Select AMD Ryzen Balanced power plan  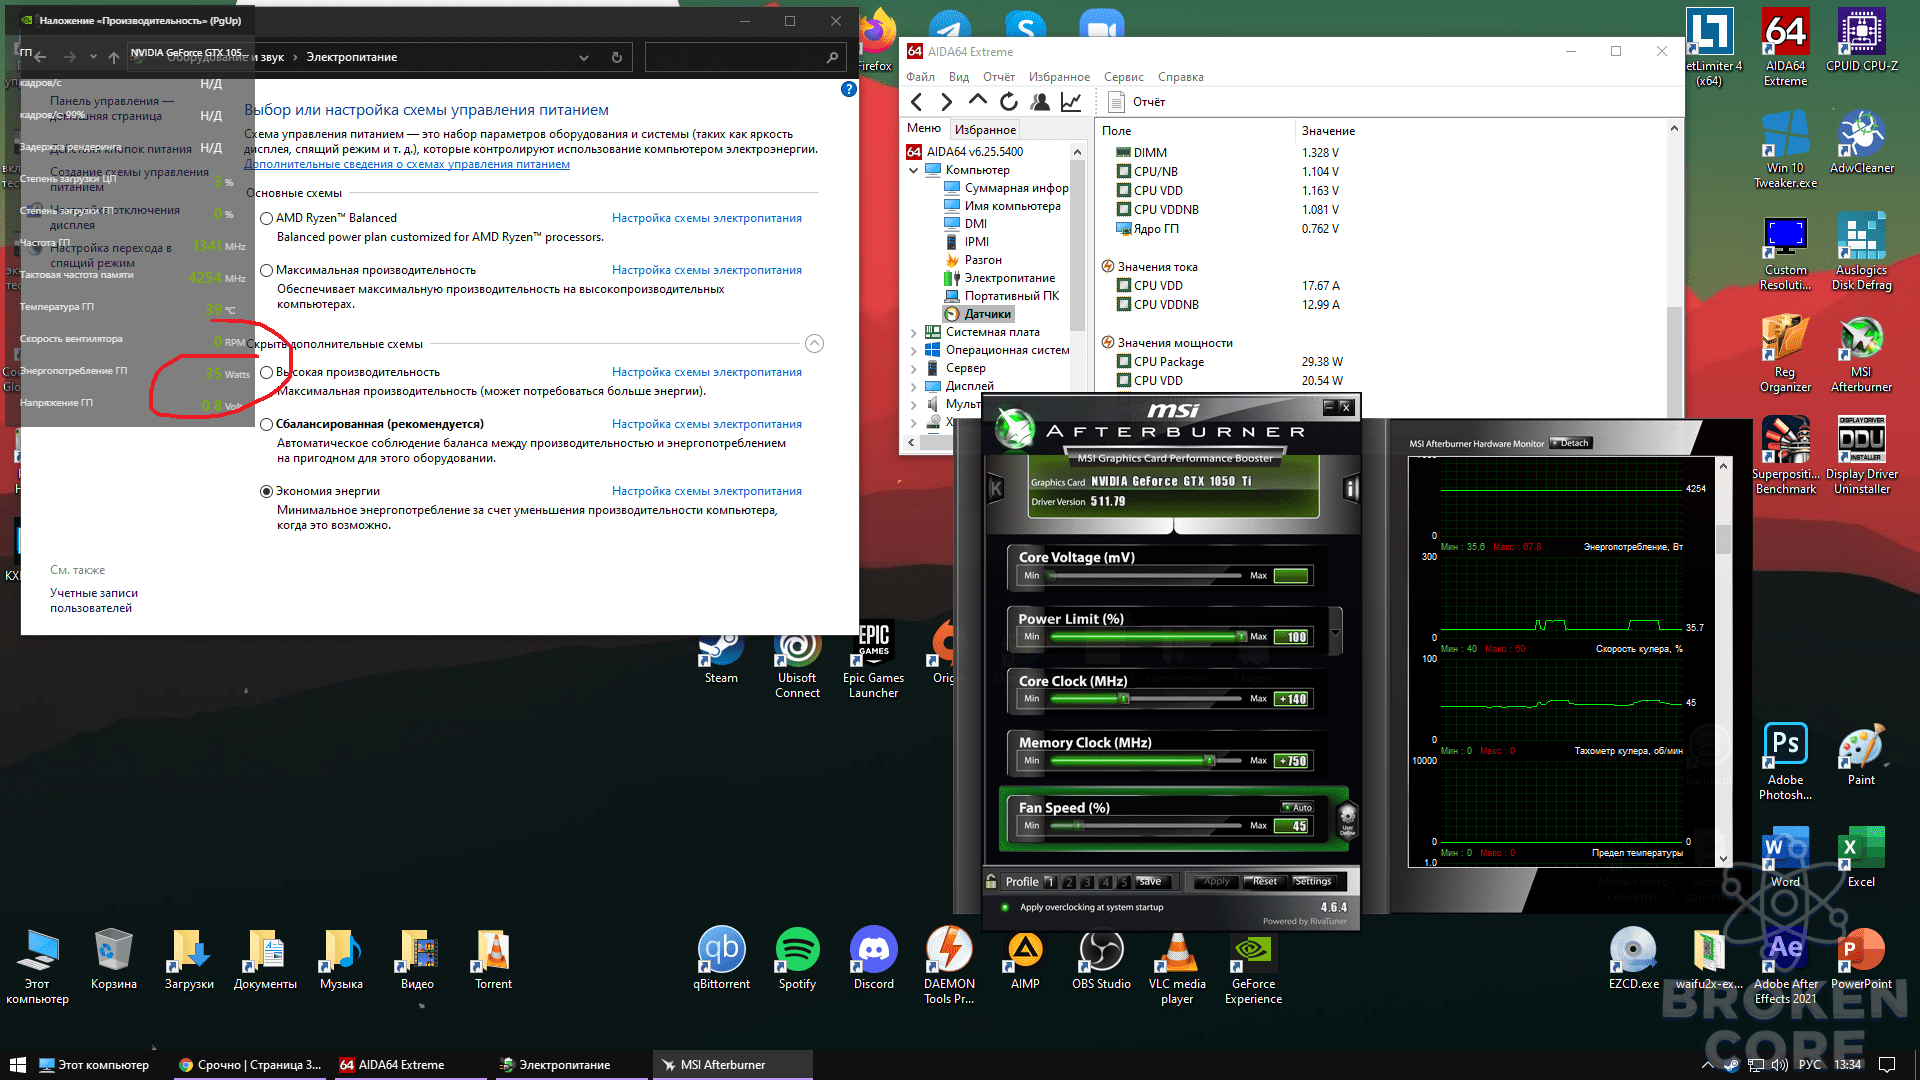tap(266, 218)
